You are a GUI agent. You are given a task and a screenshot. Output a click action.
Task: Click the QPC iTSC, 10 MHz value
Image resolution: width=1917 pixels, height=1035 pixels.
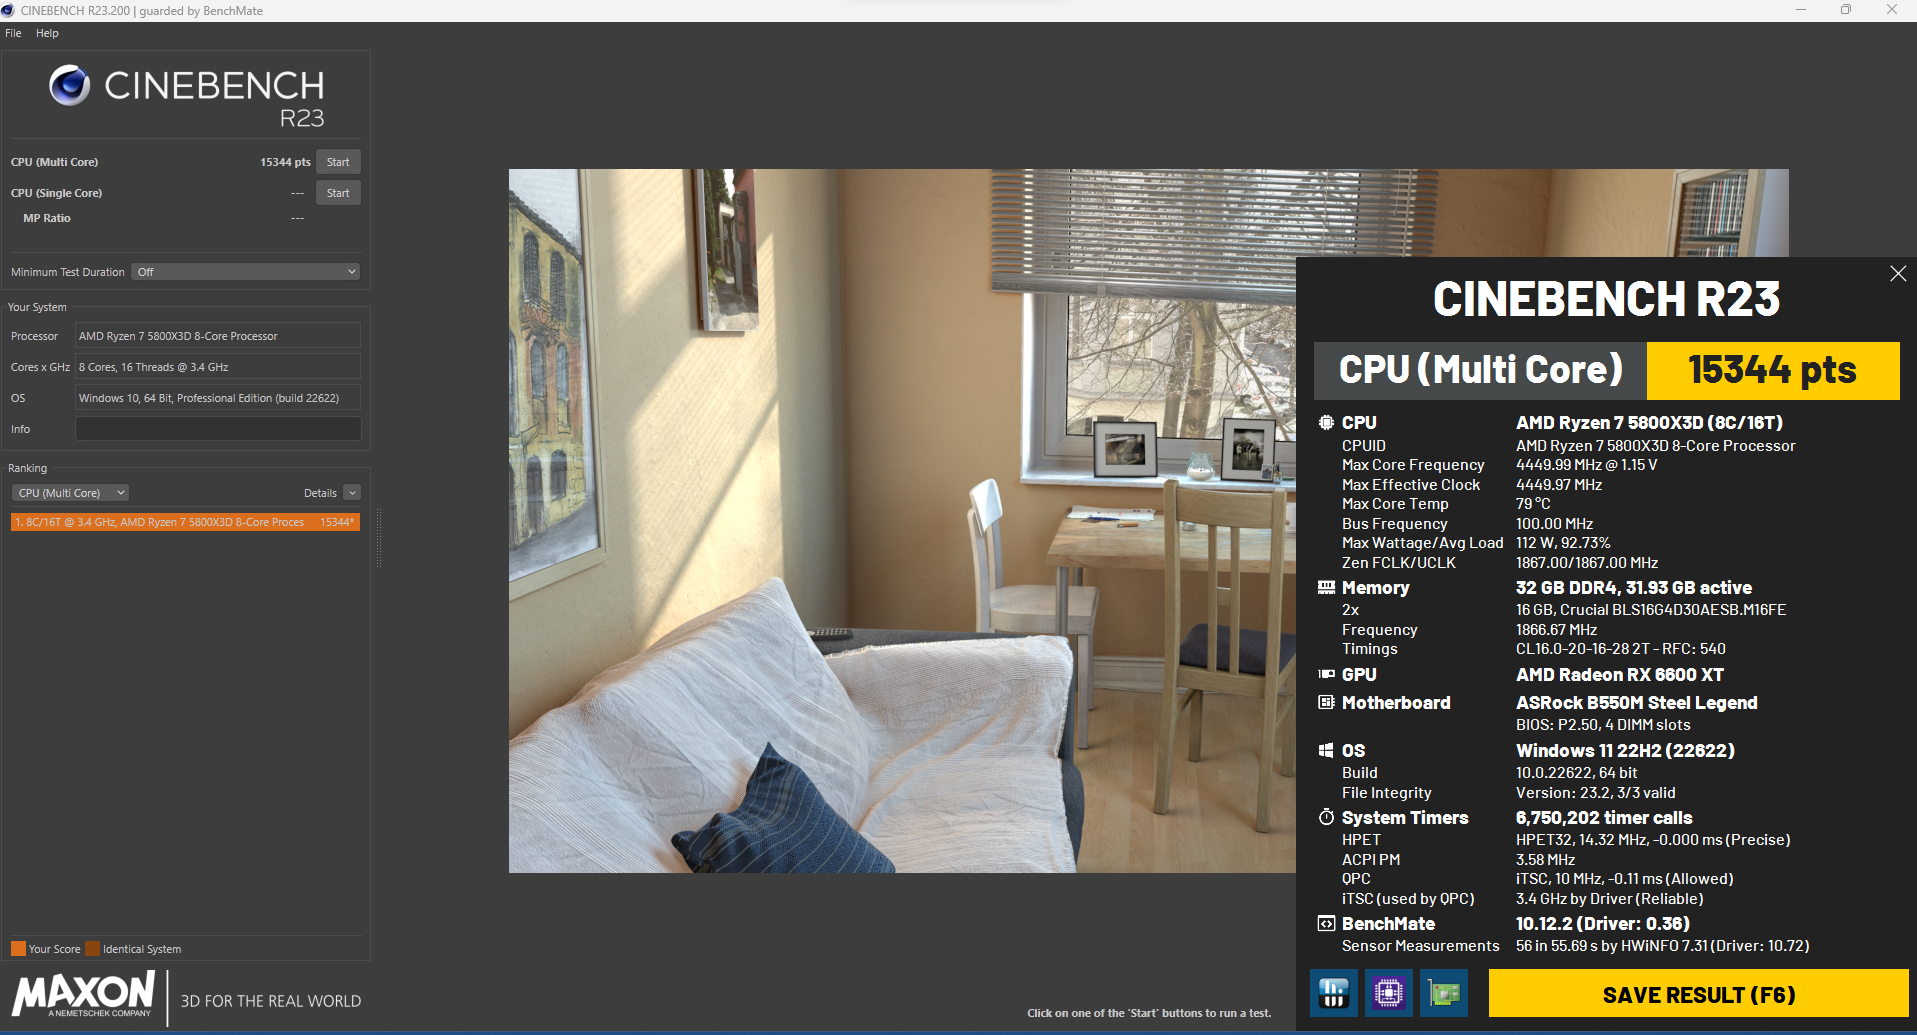(x=1624, y=879)
